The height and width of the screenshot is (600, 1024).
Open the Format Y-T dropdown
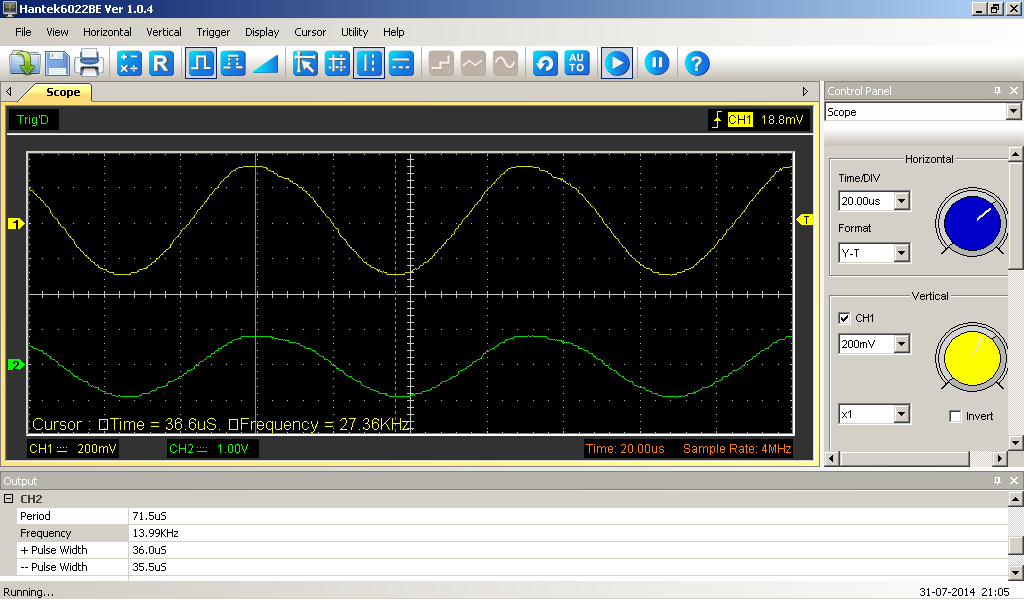(x=901, y=253)
